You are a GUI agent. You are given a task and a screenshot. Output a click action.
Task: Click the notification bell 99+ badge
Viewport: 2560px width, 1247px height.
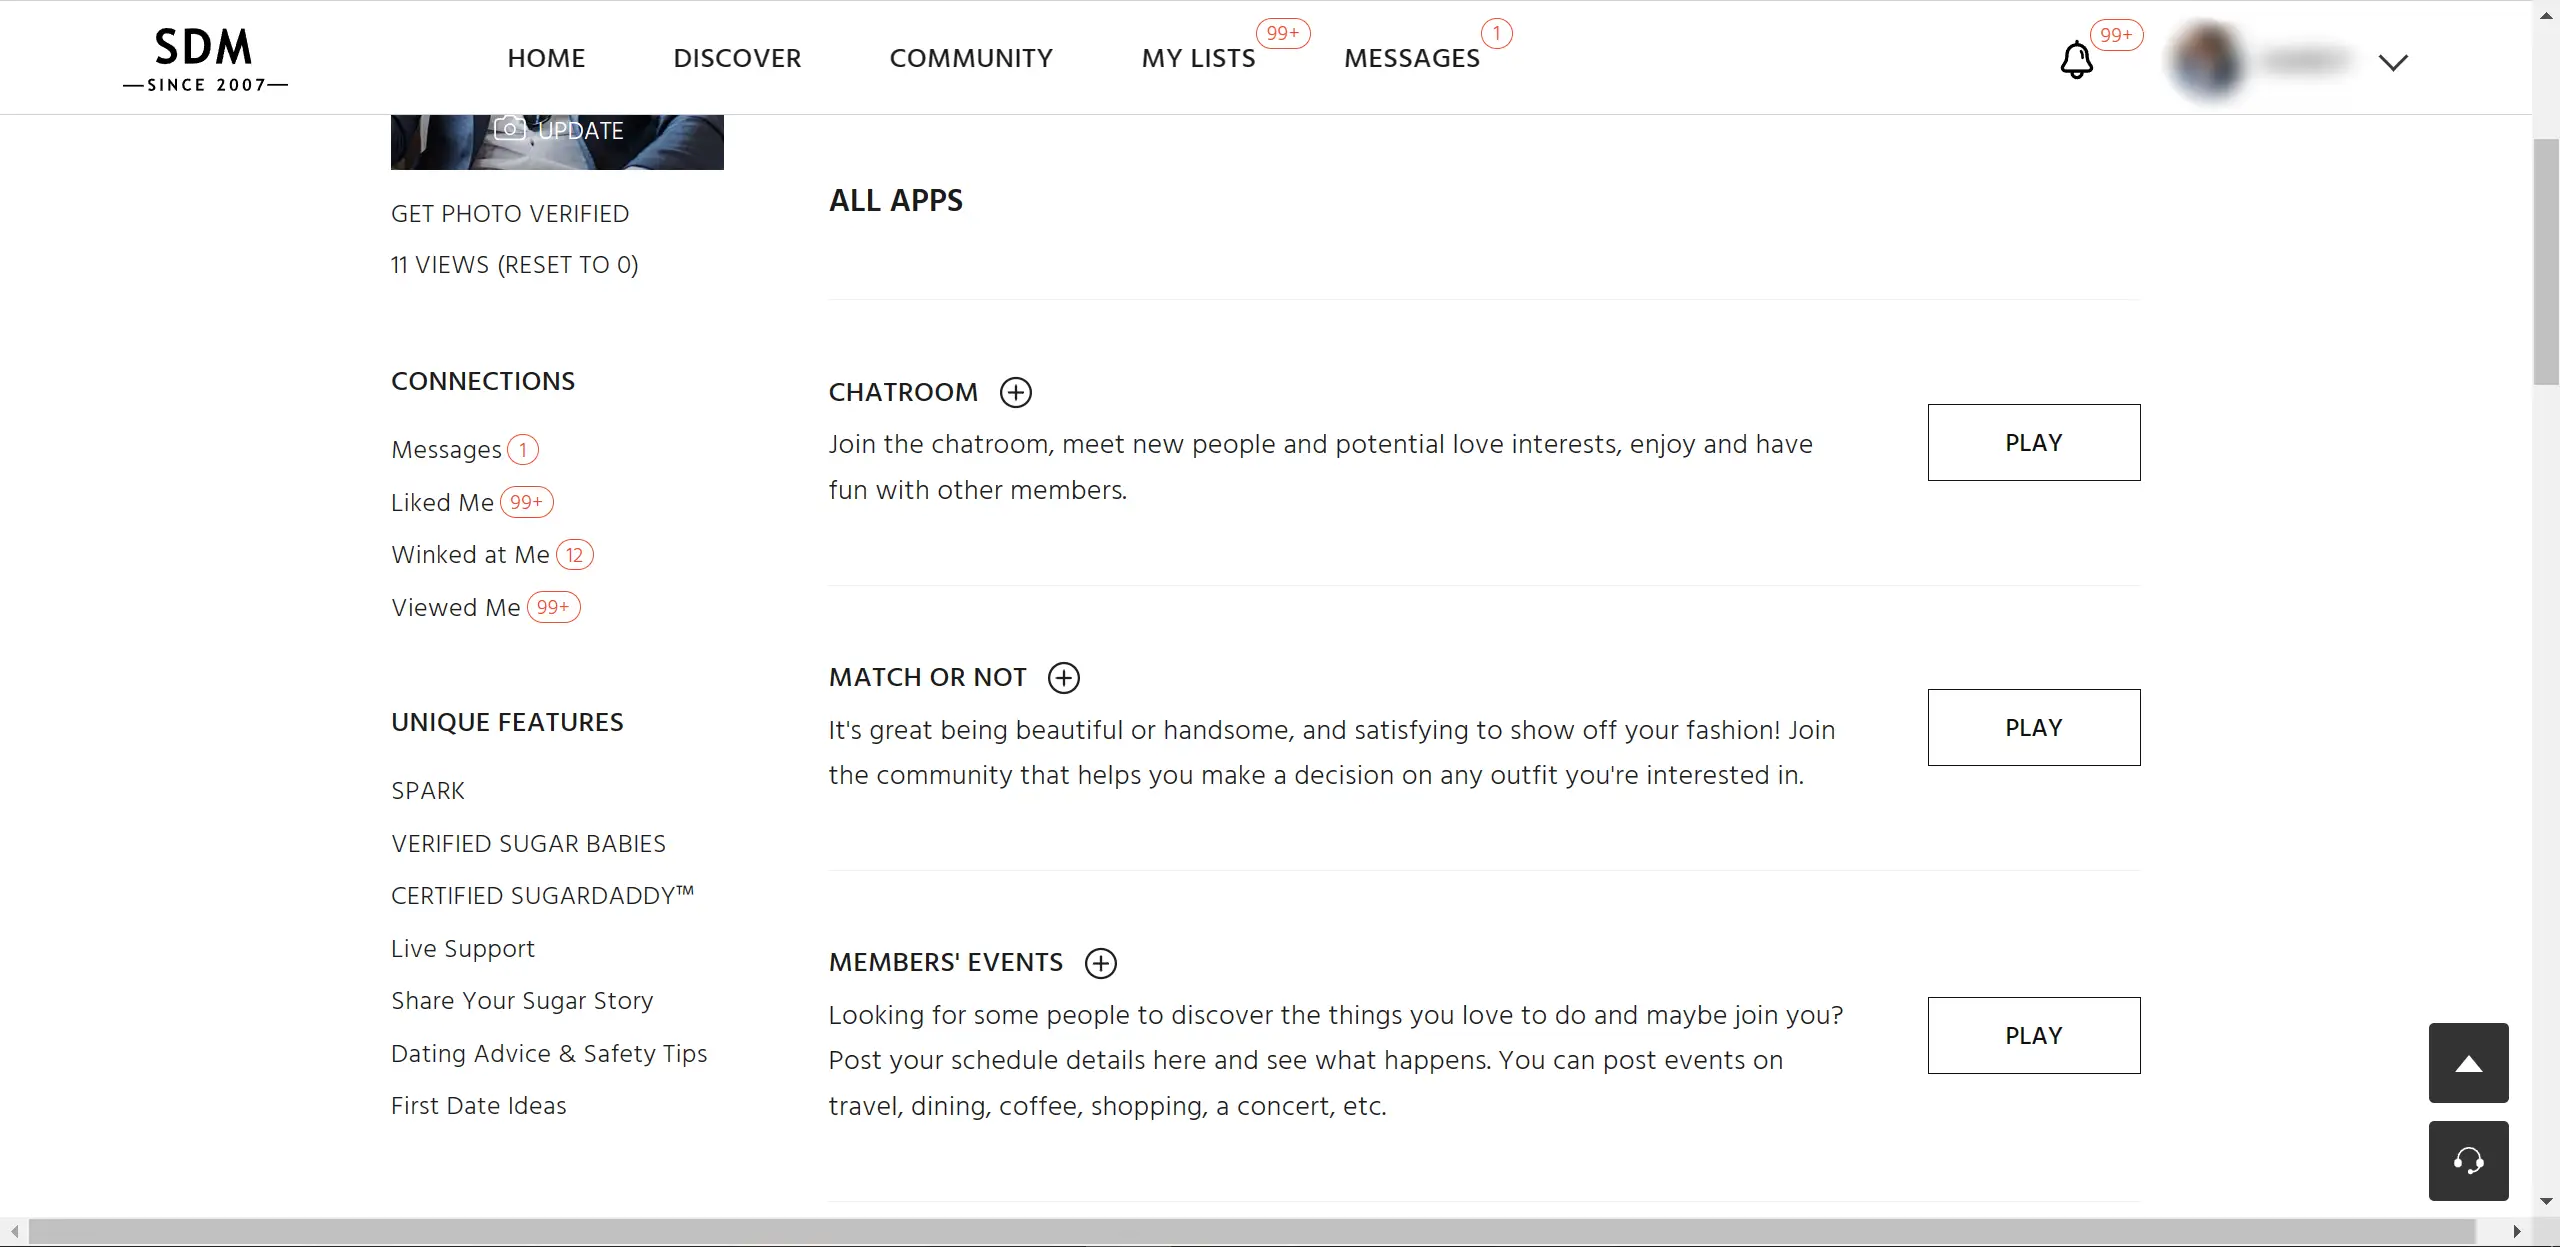pyautogui.click(x=2116, y=35)
